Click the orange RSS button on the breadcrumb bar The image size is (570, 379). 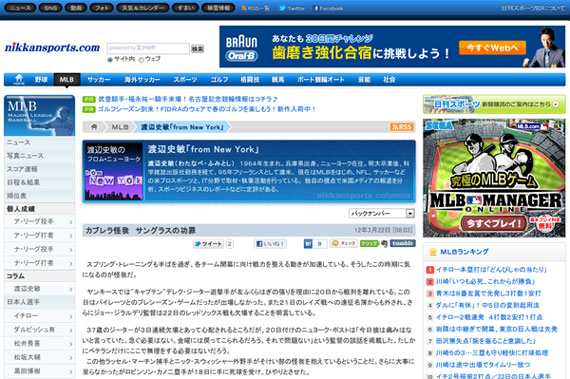[x=402, y=127]
